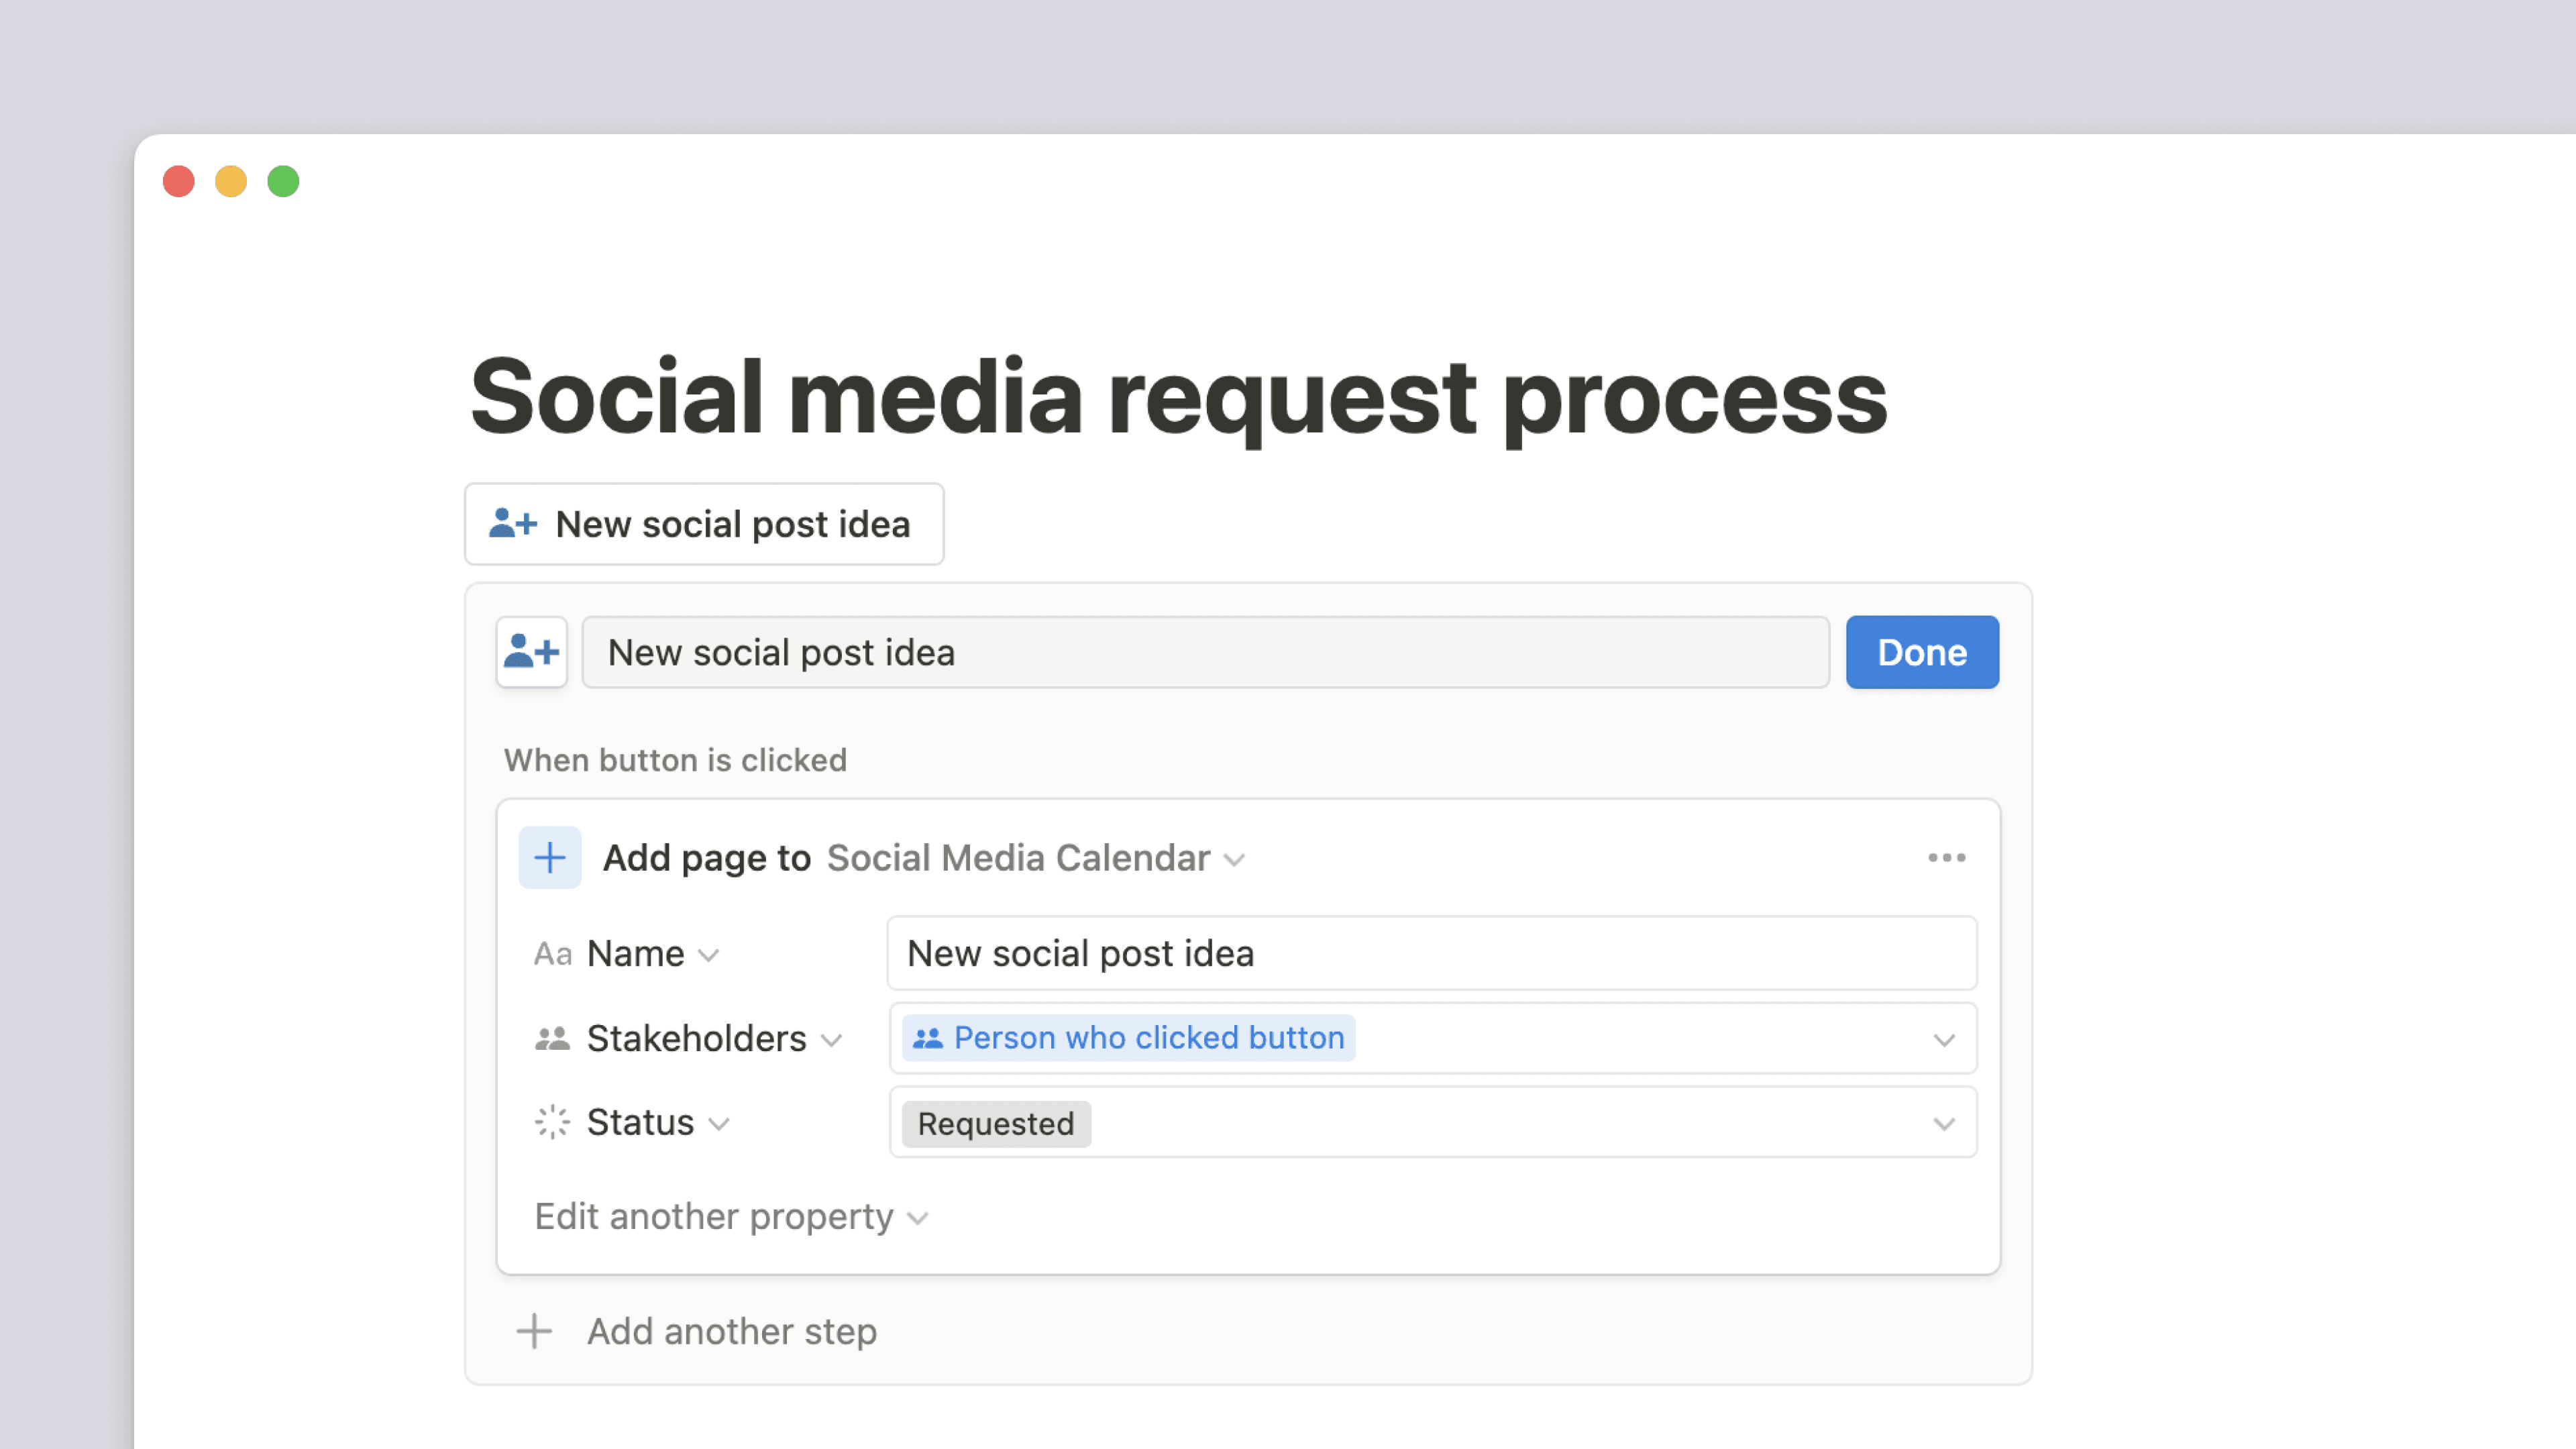Click the Status spinner icon

pyautogui.click(x=552, y=1122)
